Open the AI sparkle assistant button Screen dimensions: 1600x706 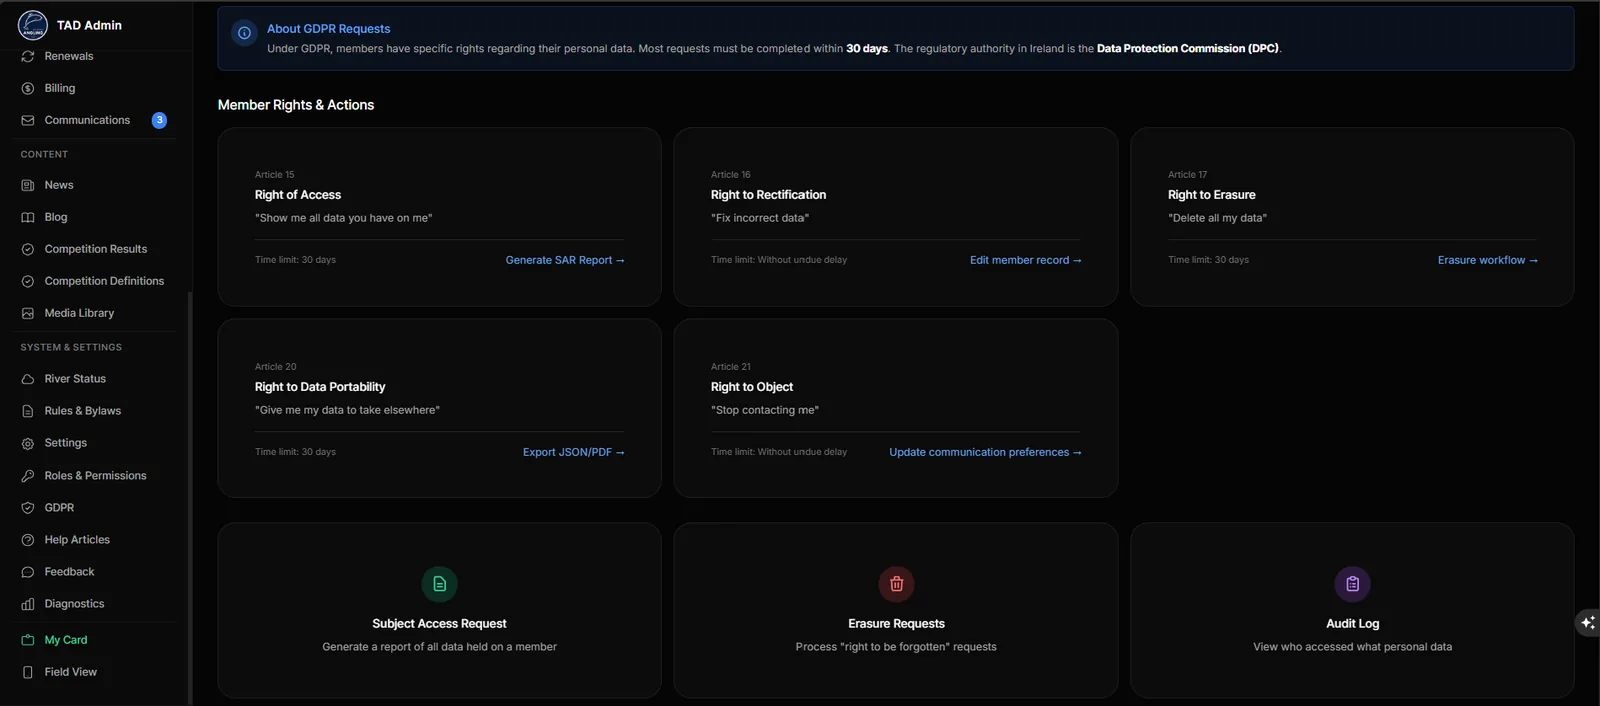[1587, 623]
